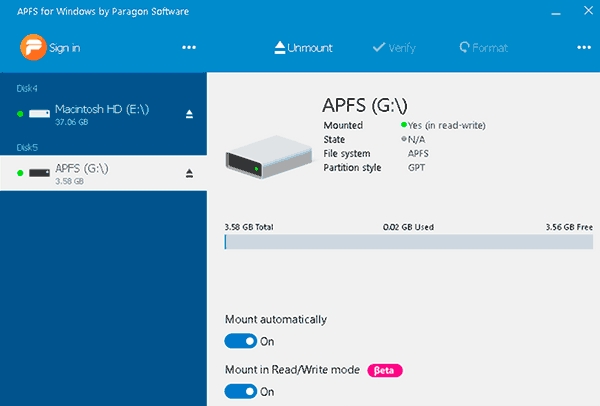This screenshot has height=406, width=600.
Task: Click the disk usage capacity bar
Action: [408, 241]
